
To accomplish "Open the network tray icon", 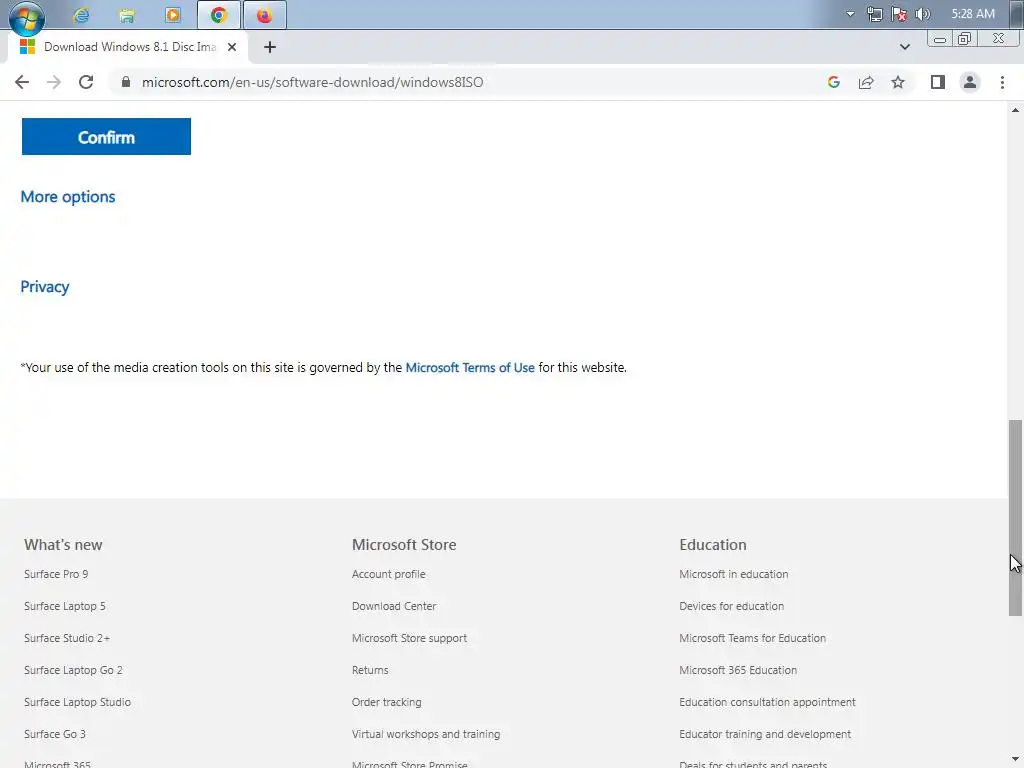I will [x=874, y=14].
